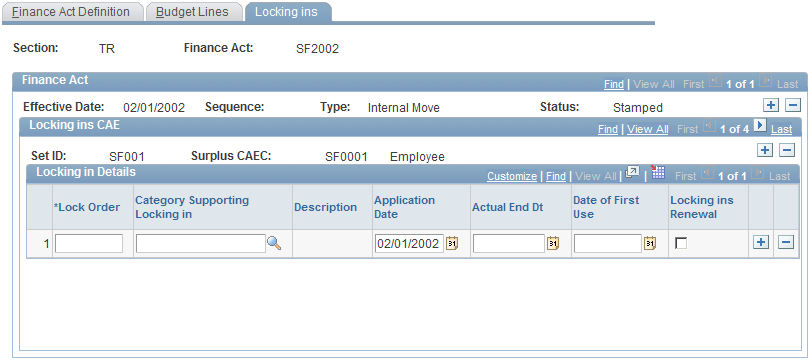Image resolution: width=812 pixels, height=364 pixels.
Task: Open the Application Date calendar picker
Action: 452,243
